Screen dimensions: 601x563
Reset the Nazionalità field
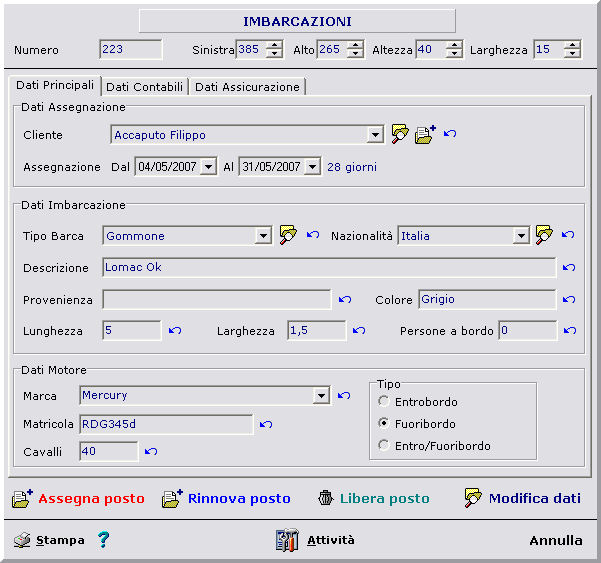(x=568, y=235)
